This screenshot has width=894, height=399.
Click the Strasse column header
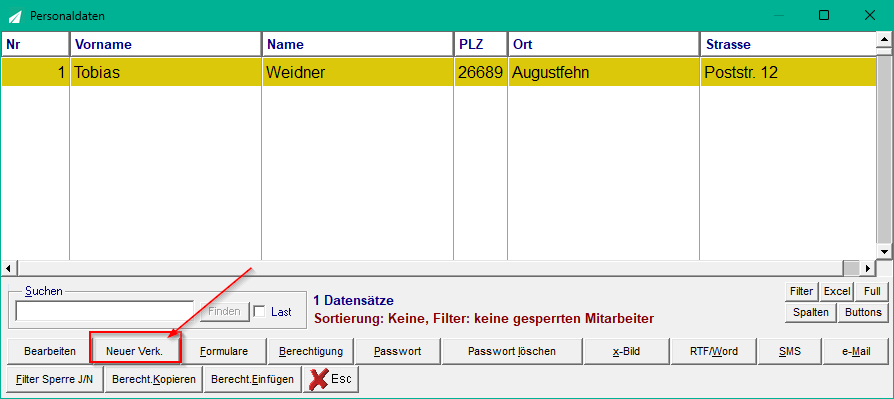788,44
